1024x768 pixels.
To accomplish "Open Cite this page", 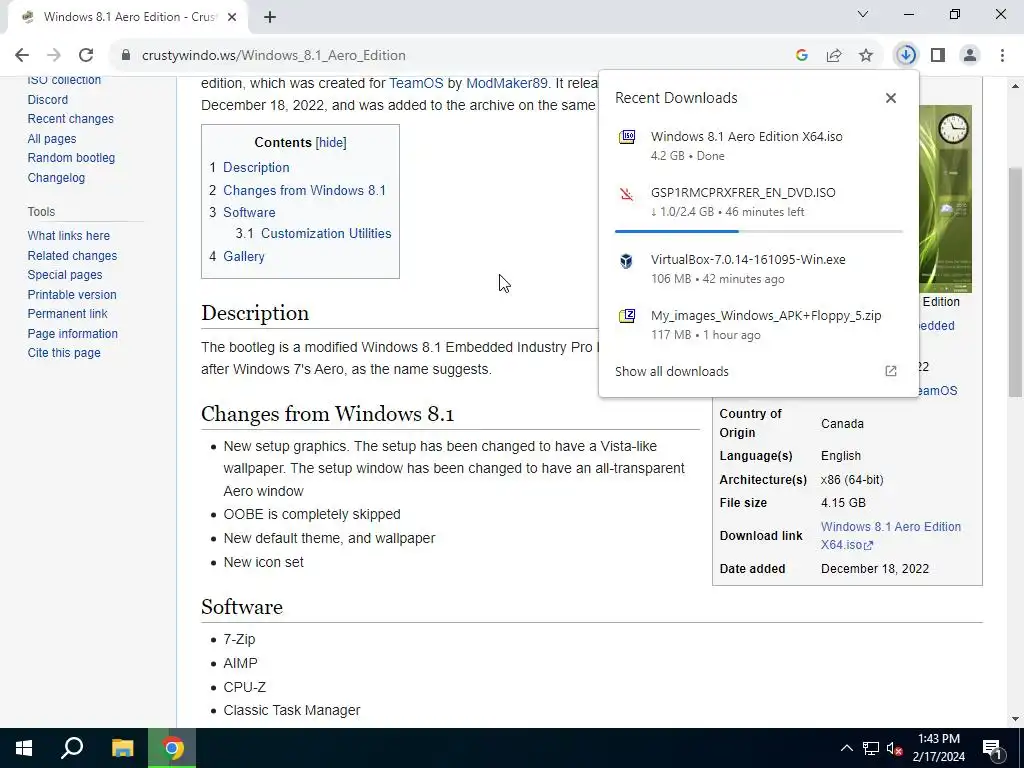I will [64, 353].
